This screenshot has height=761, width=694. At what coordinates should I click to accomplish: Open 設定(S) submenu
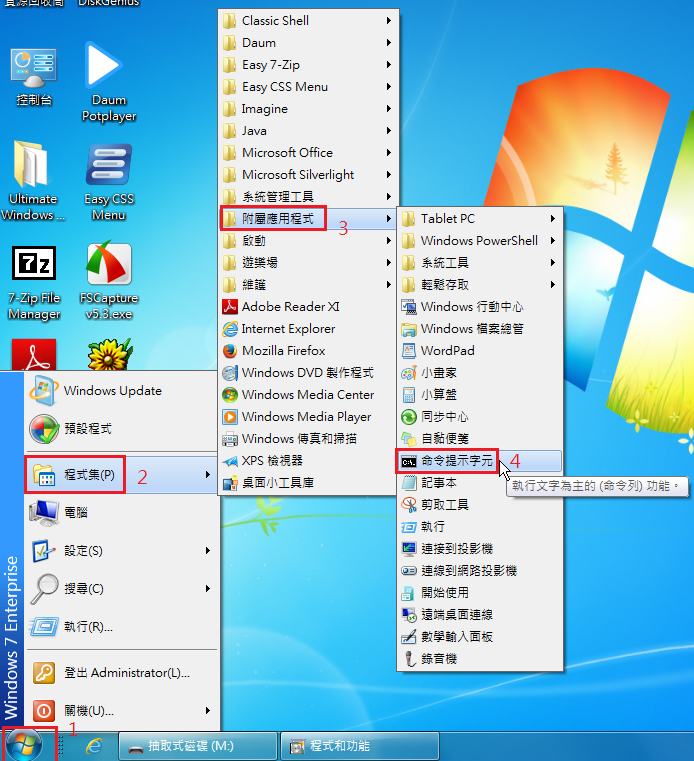click(121, 551)
